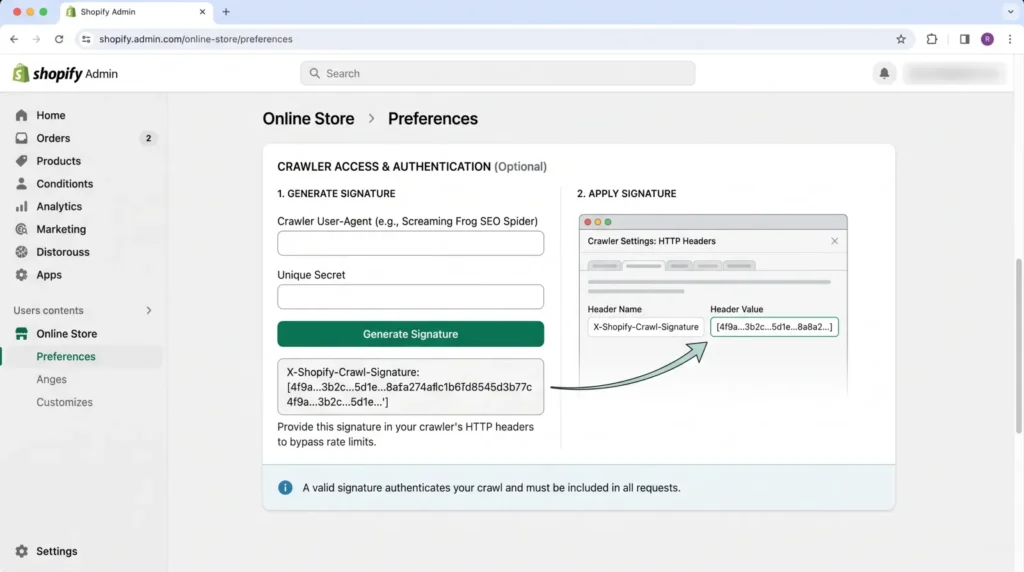Click the browser back arrow
The width and height of the screenshot is (1024, 572).
[x=14, y=39]
